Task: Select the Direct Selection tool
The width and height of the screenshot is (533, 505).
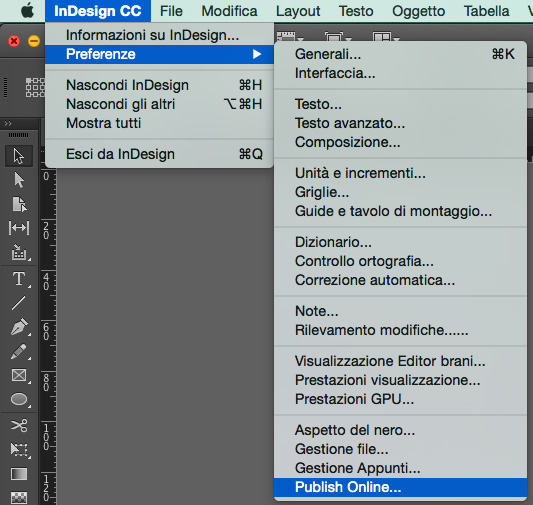Action: point(19,180)
